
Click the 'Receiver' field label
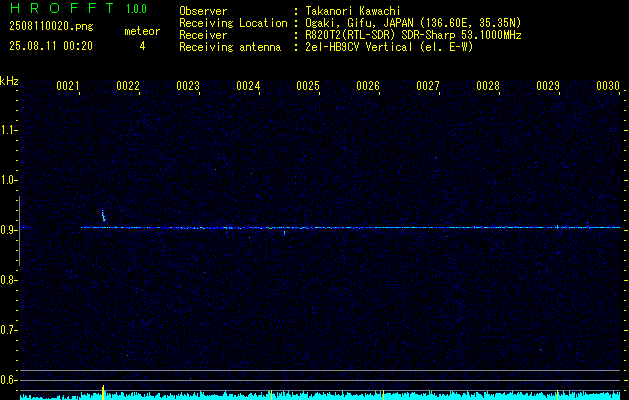pyautogui.click(x=203, y=35)
